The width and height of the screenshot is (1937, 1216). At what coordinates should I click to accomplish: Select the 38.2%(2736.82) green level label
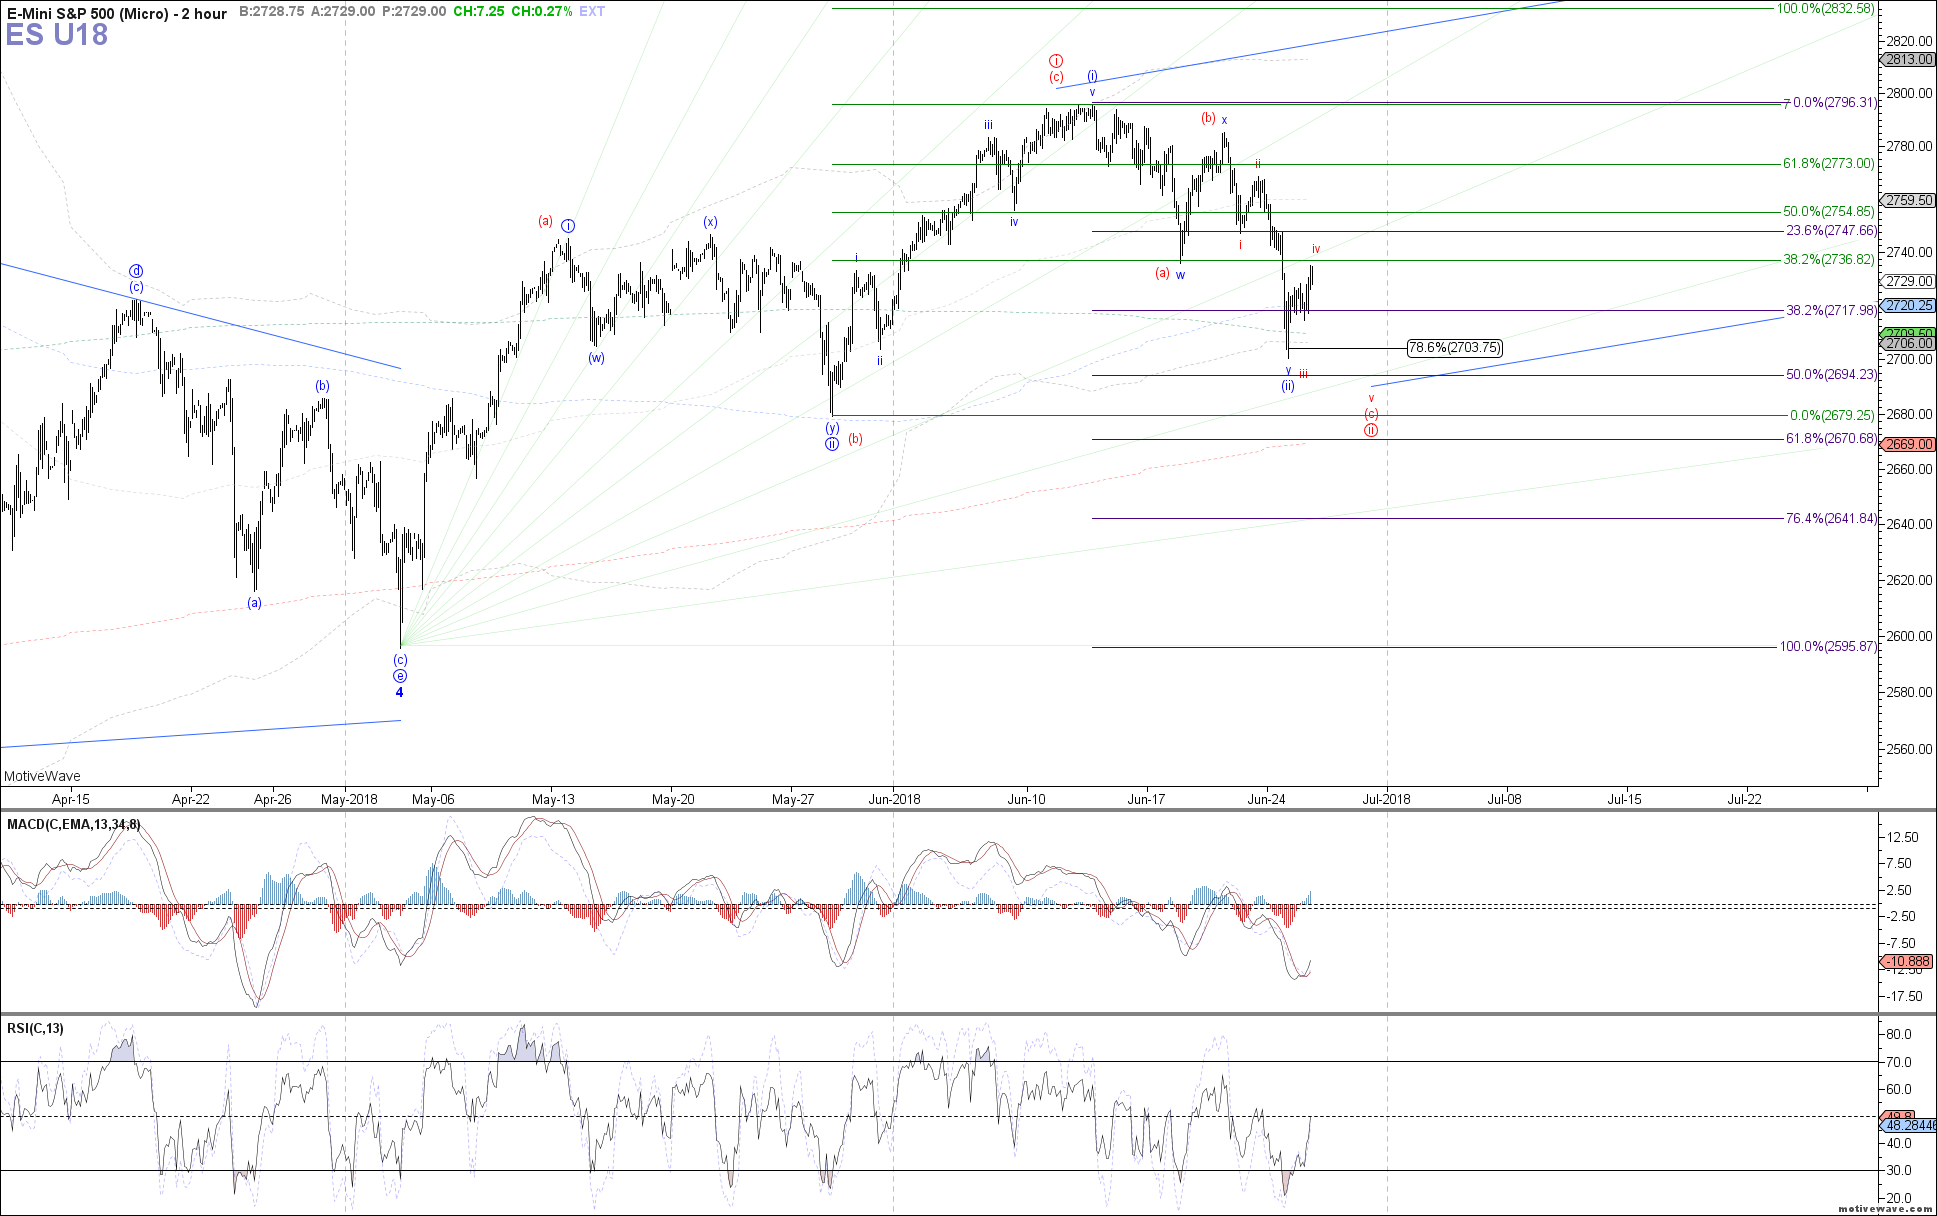1829,260
